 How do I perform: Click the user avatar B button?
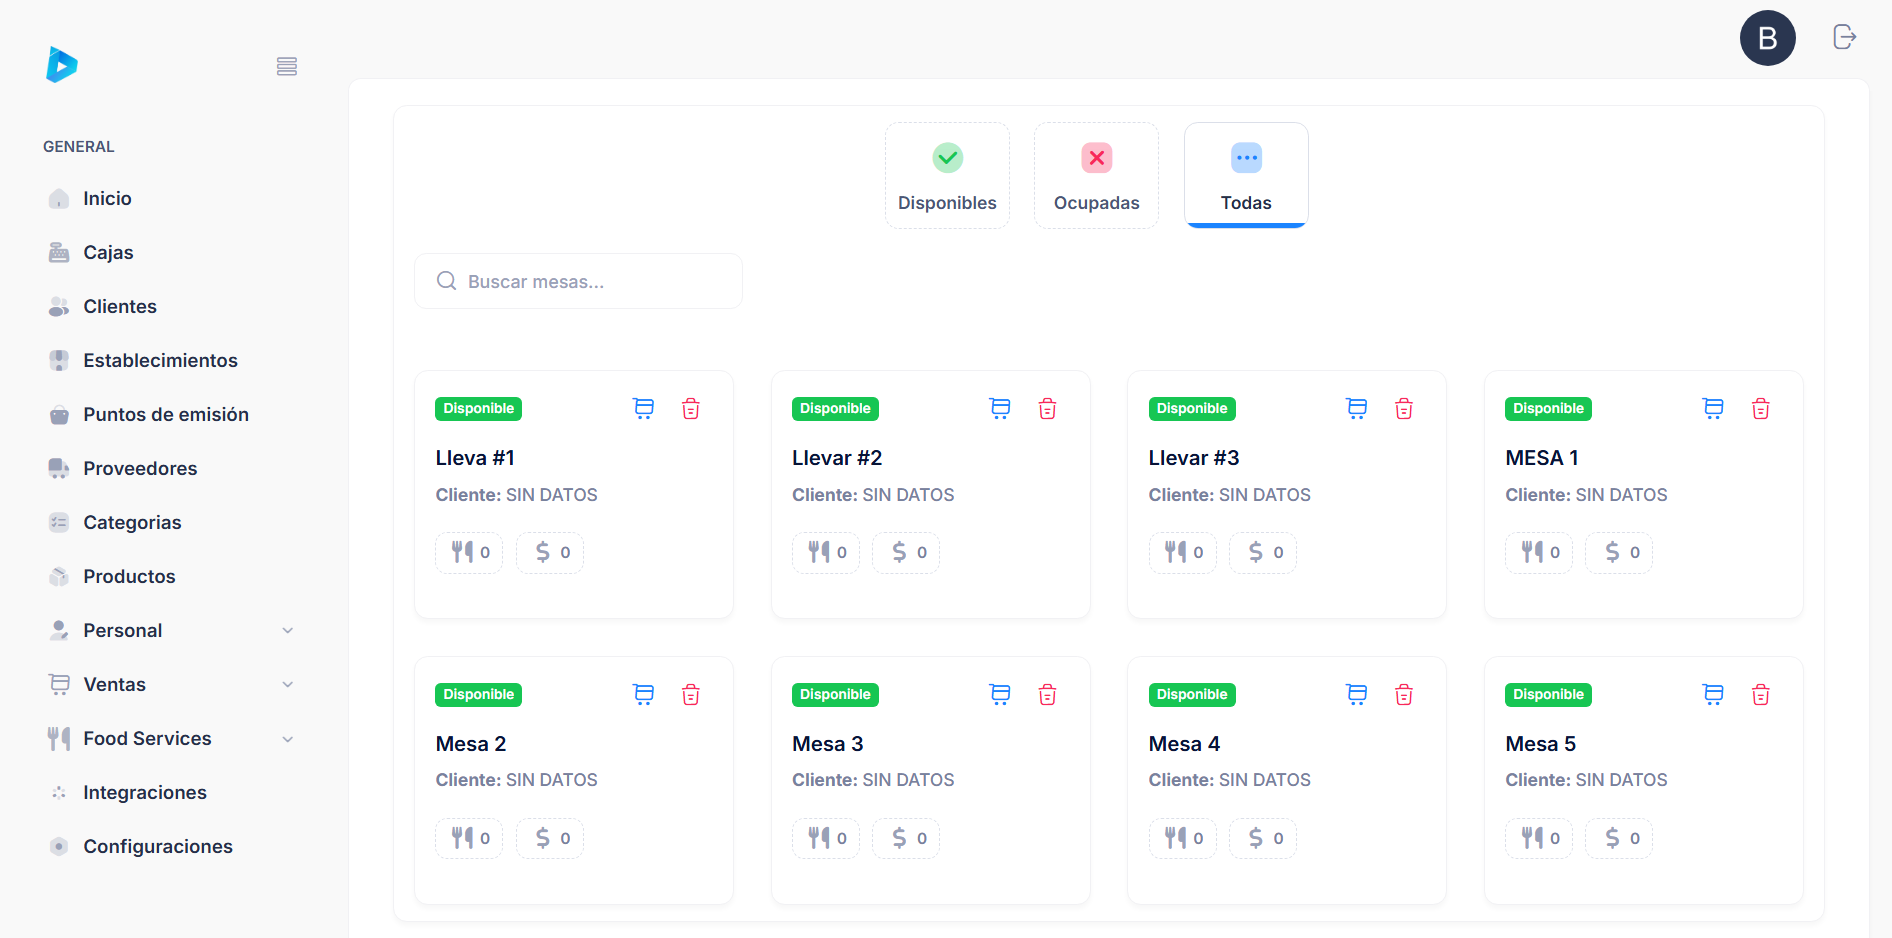point(1767,38)
